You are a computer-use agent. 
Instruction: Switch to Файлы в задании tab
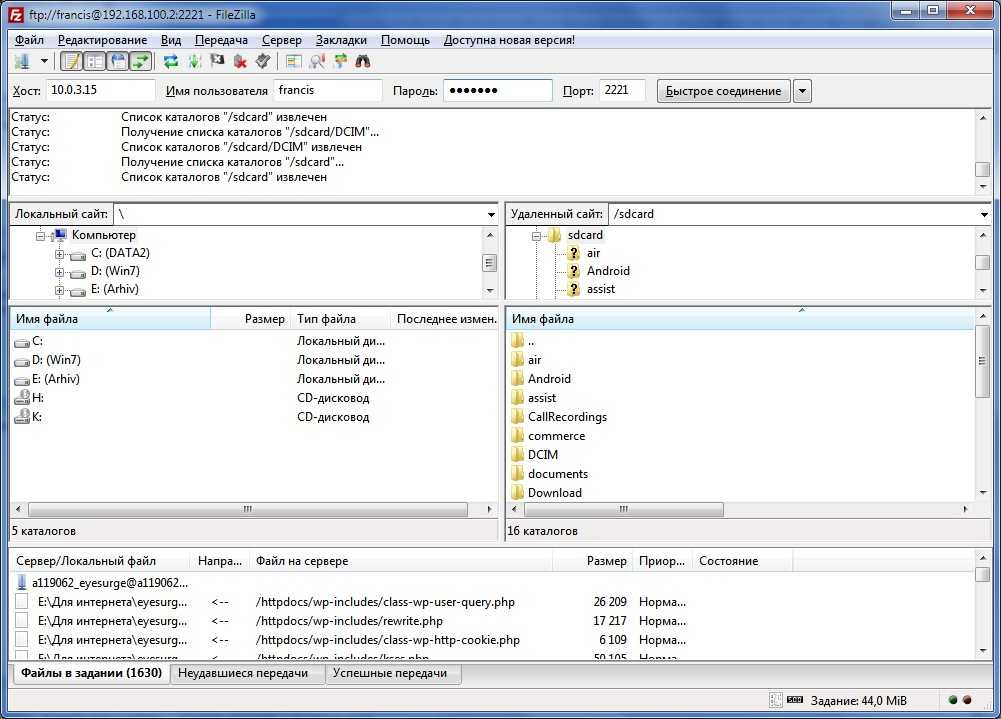[91, 673]
